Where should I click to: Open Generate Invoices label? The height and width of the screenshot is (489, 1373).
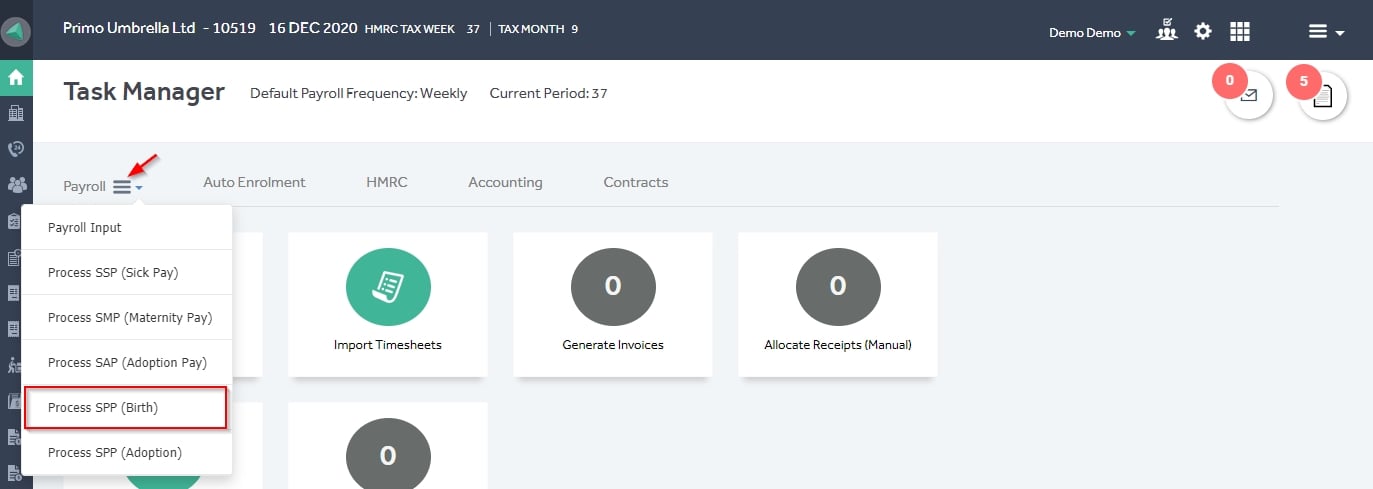tap(613, 345)
